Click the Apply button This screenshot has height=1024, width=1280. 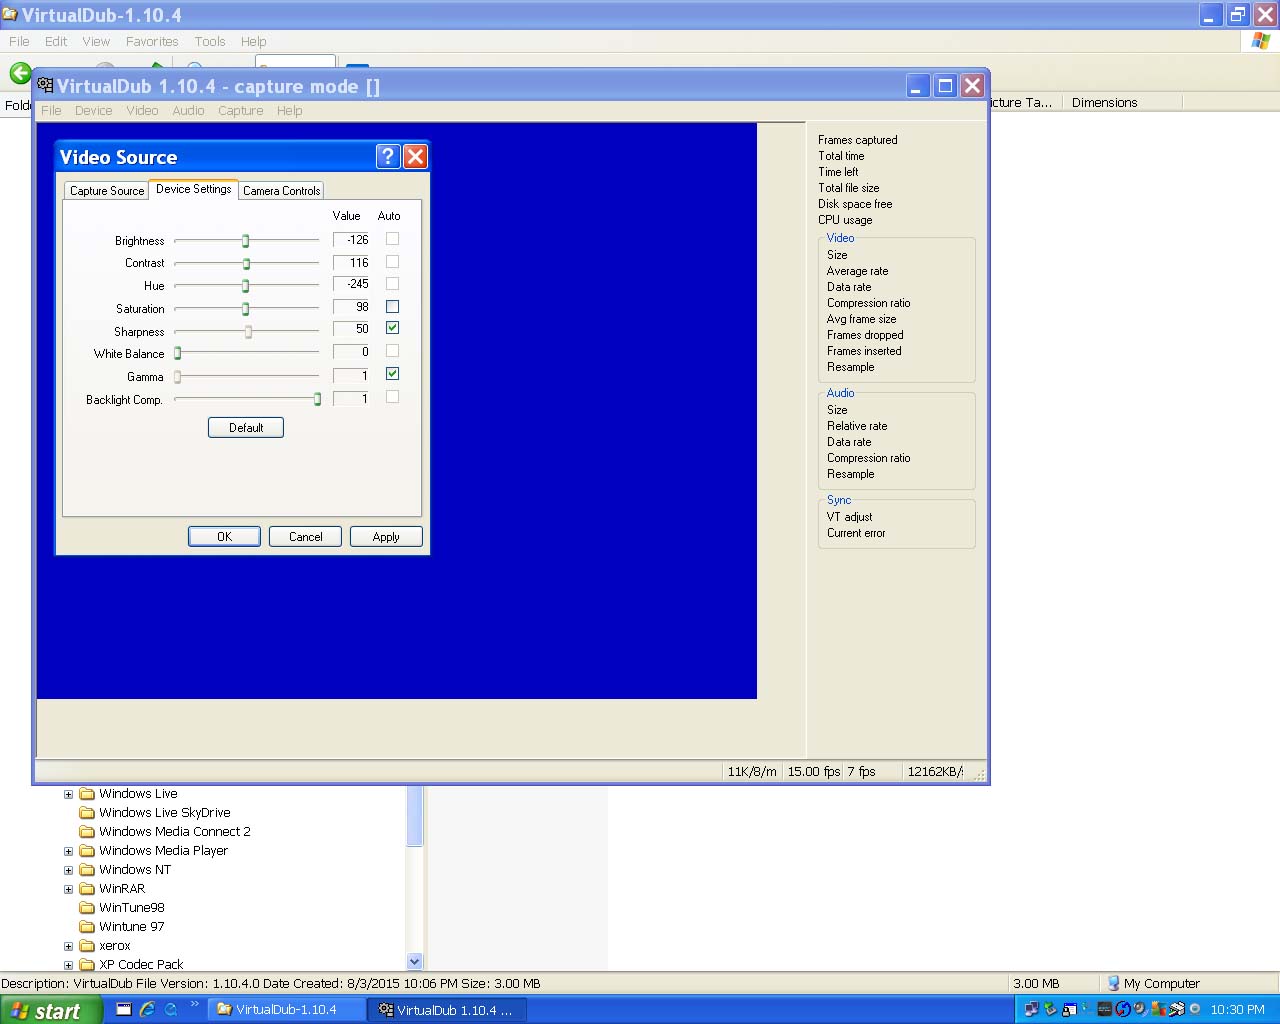[x=386, y=537]
